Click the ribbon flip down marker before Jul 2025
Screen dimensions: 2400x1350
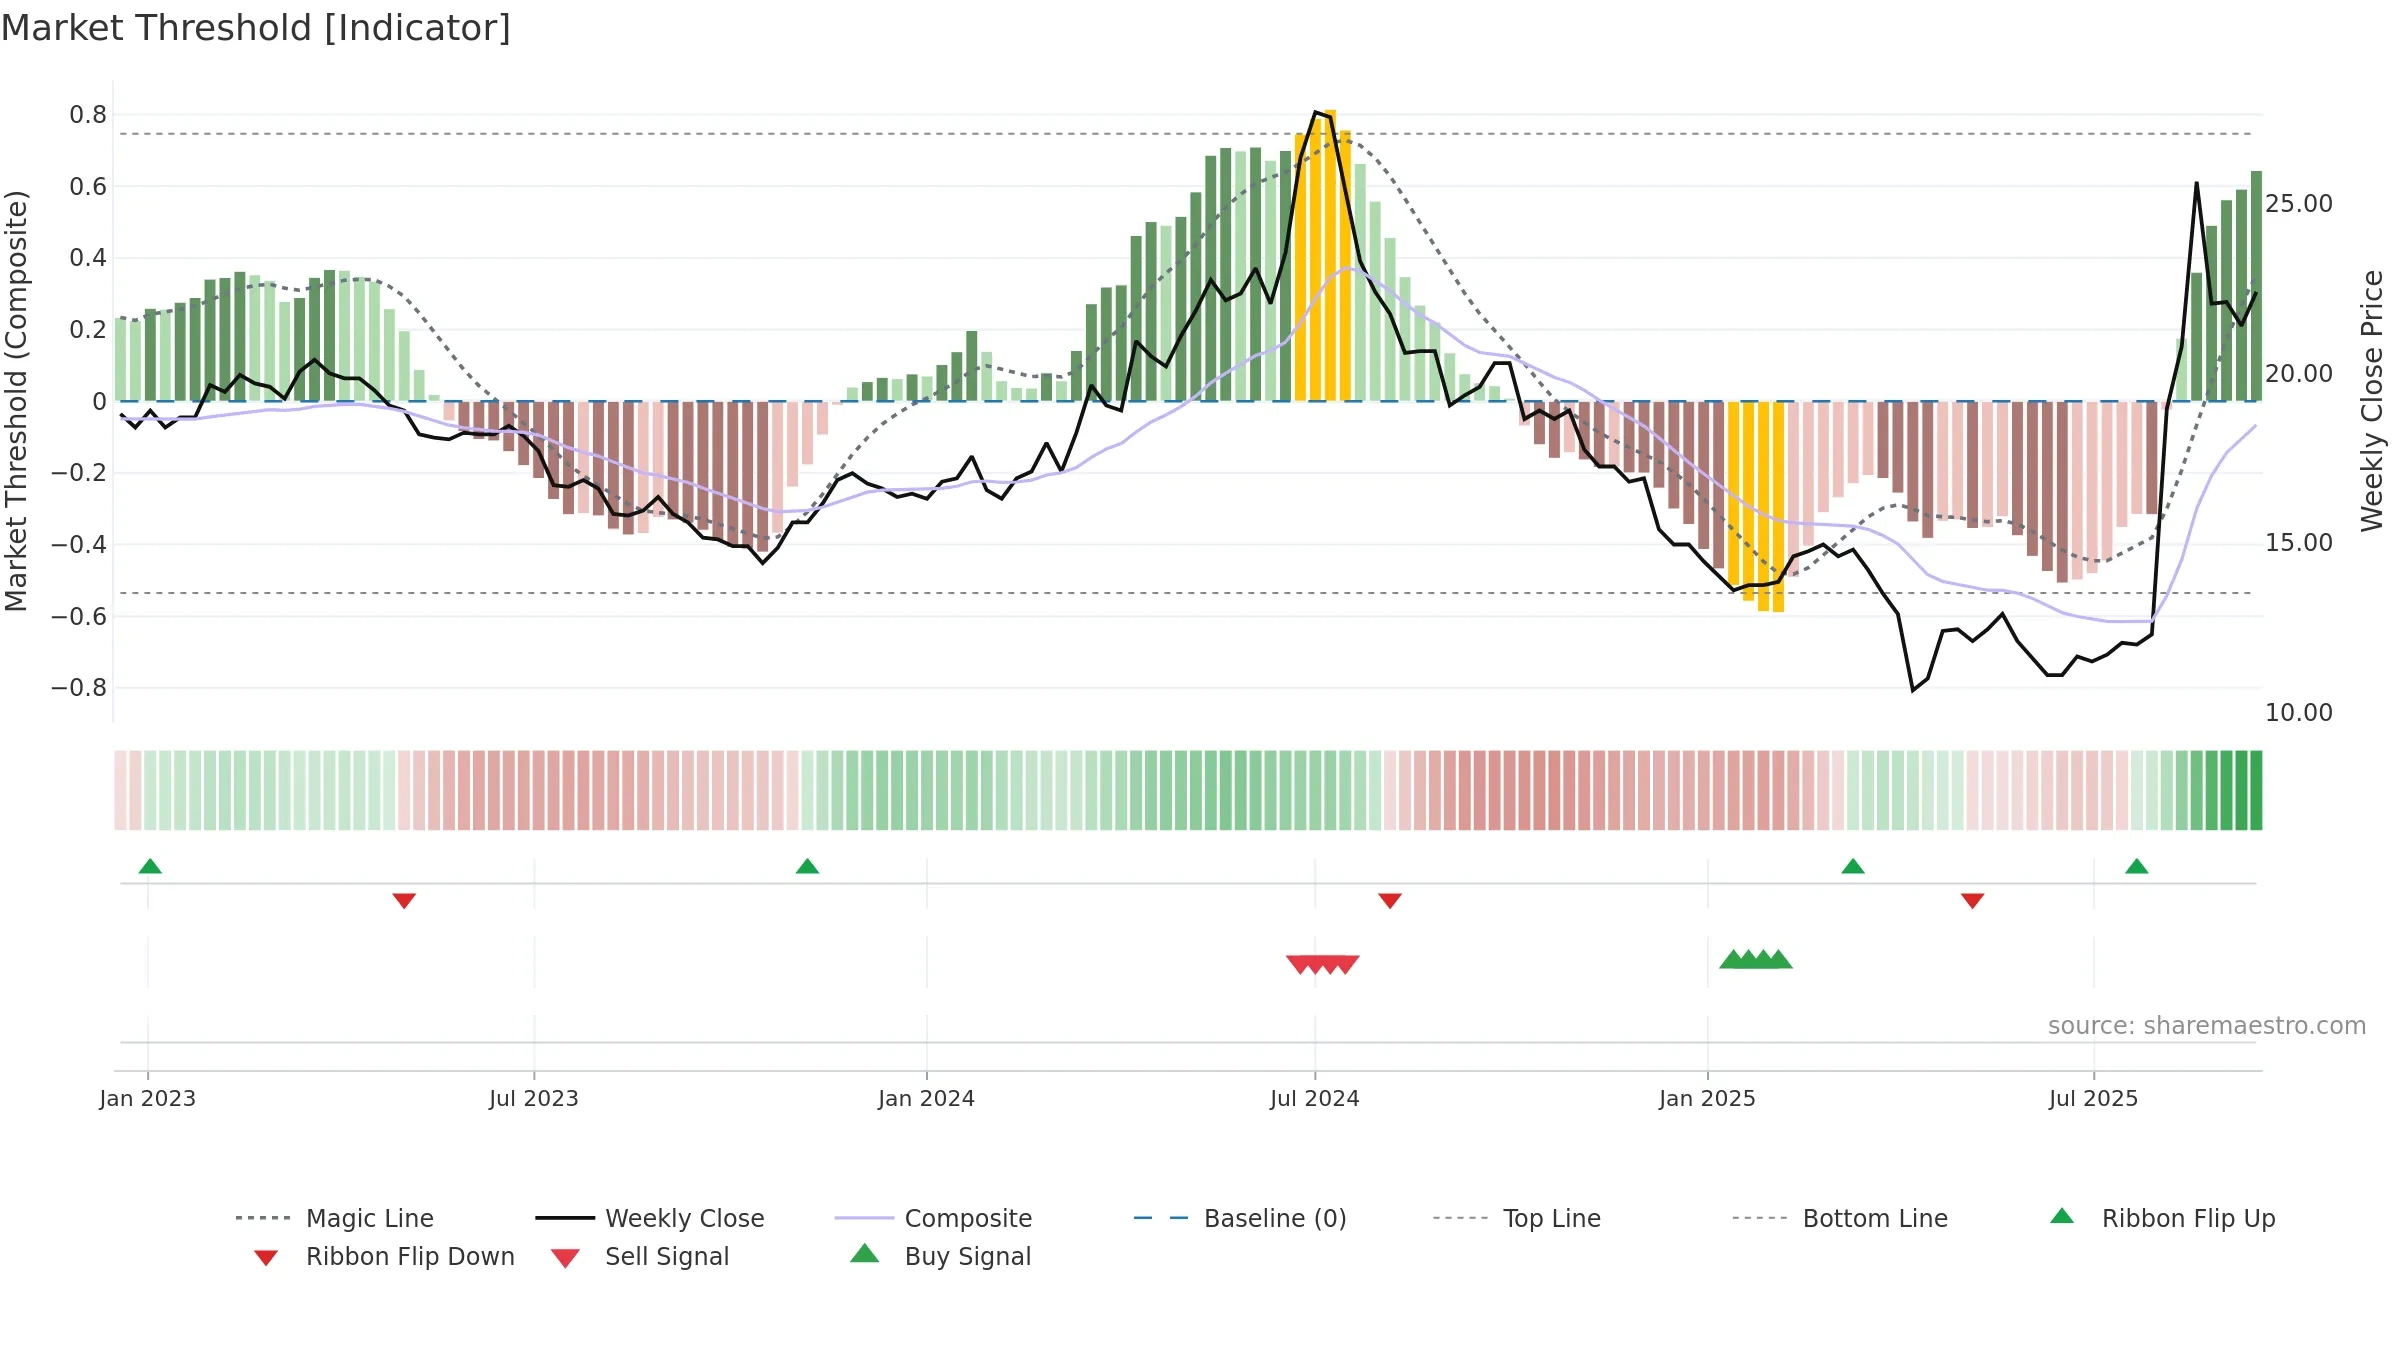point(1973,901)
